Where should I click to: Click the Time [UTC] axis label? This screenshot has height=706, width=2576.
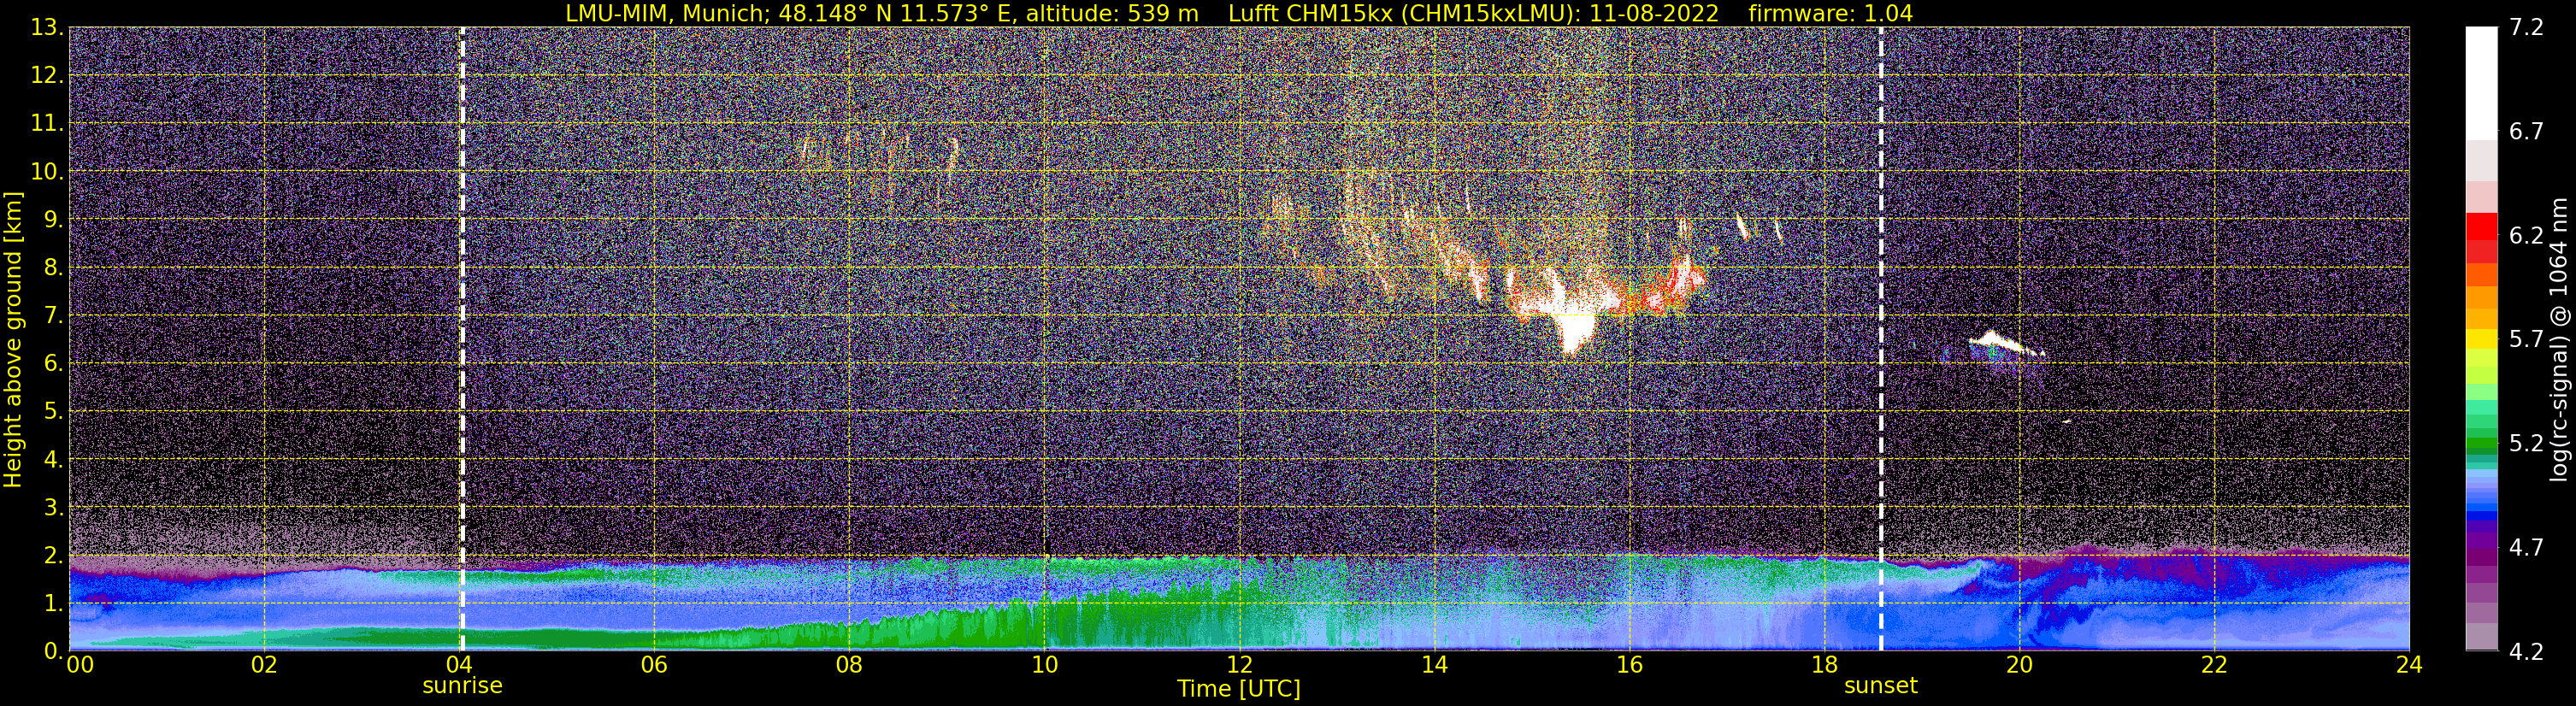pos(1239,689)
